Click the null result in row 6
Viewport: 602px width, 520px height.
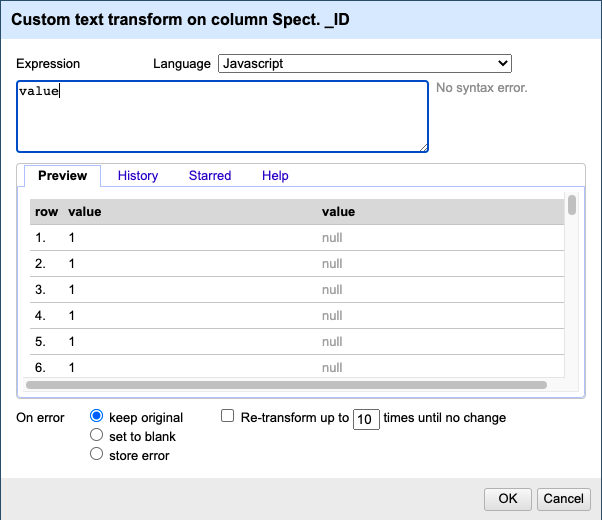(x=332, y=368)
